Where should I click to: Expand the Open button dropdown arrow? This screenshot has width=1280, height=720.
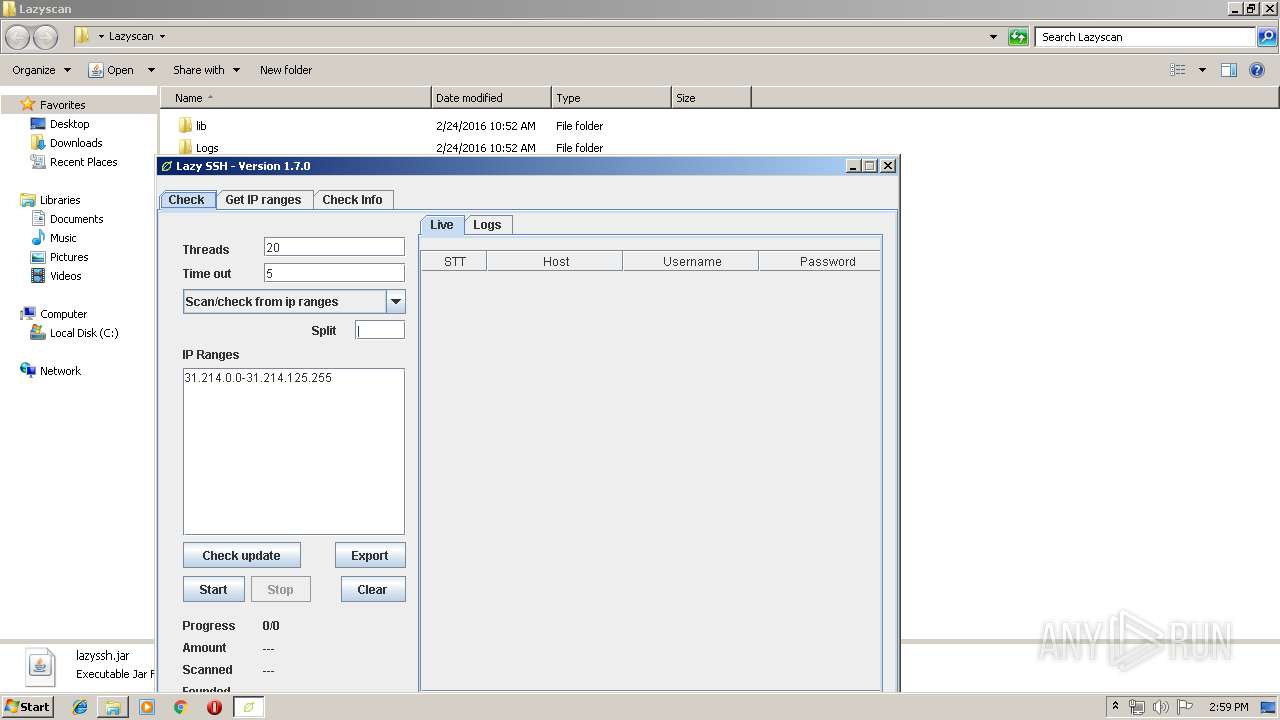[x=151, y=70]
